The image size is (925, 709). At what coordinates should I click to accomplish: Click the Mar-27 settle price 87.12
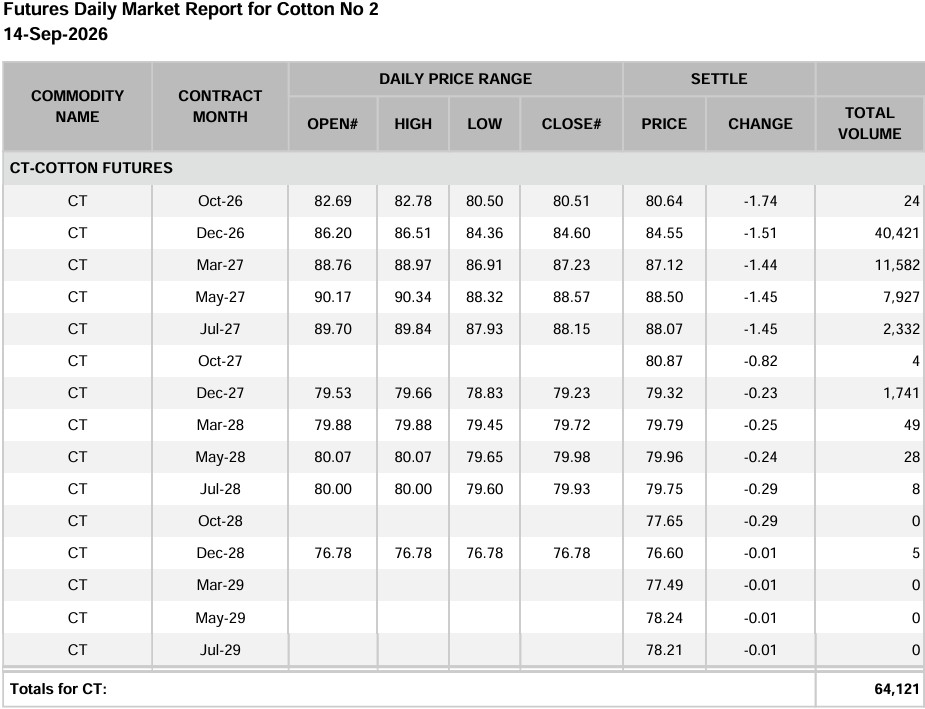[664, 265]
